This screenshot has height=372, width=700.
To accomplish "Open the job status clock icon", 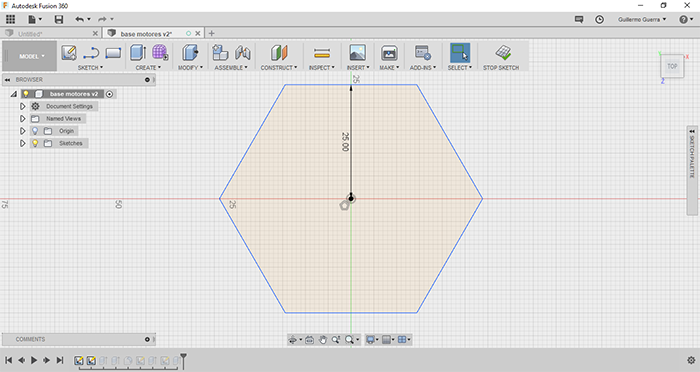I will (x=600, y=19).
